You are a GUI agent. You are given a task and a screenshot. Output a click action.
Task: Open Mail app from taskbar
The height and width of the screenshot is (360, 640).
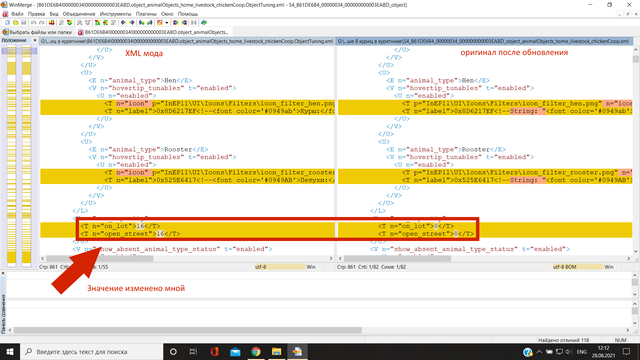[x=235, y=351]
